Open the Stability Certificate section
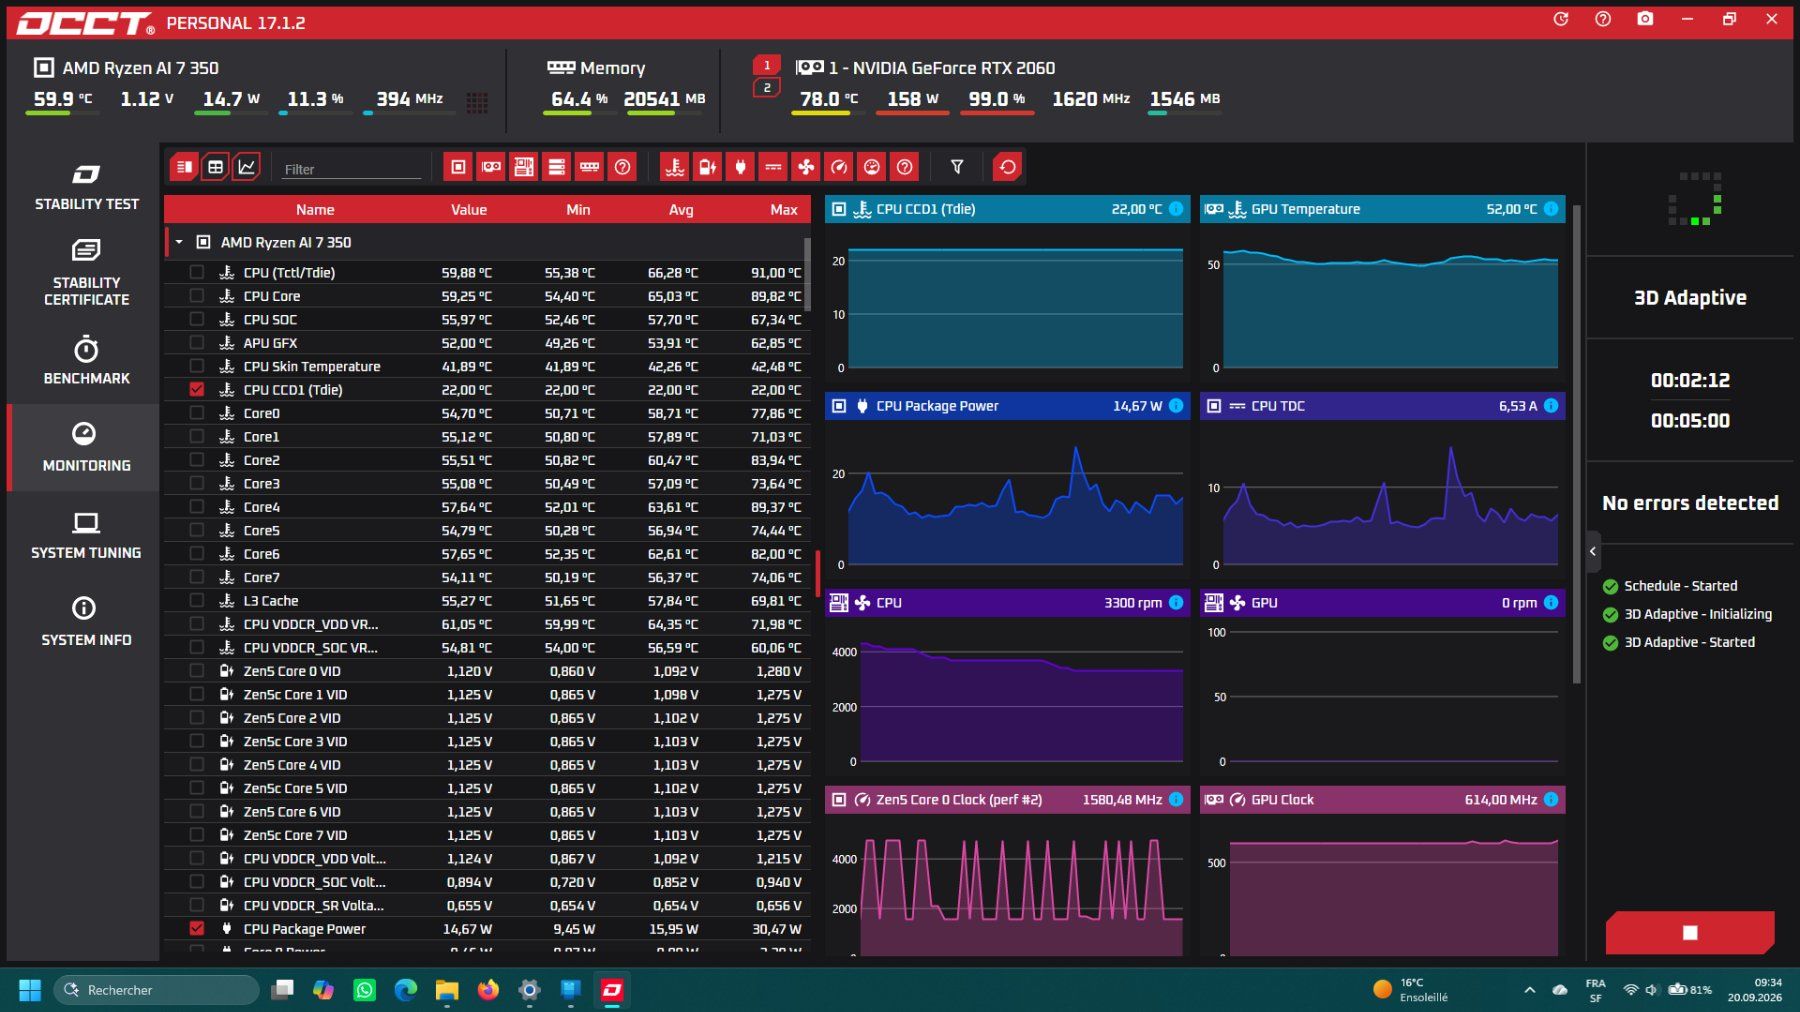 coord(86,273)
